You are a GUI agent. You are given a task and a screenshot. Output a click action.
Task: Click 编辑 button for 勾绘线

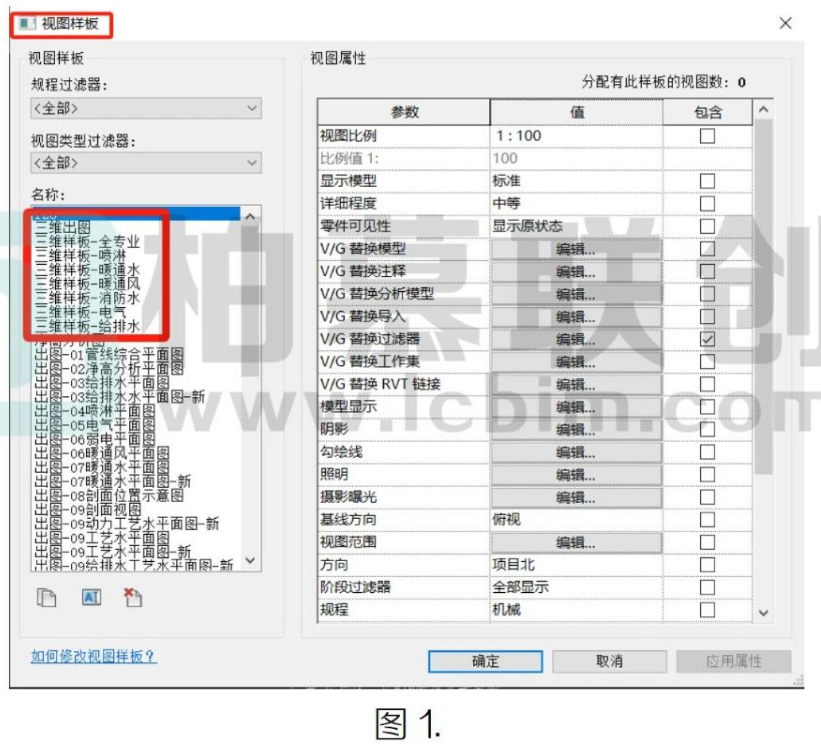[576, 452]
